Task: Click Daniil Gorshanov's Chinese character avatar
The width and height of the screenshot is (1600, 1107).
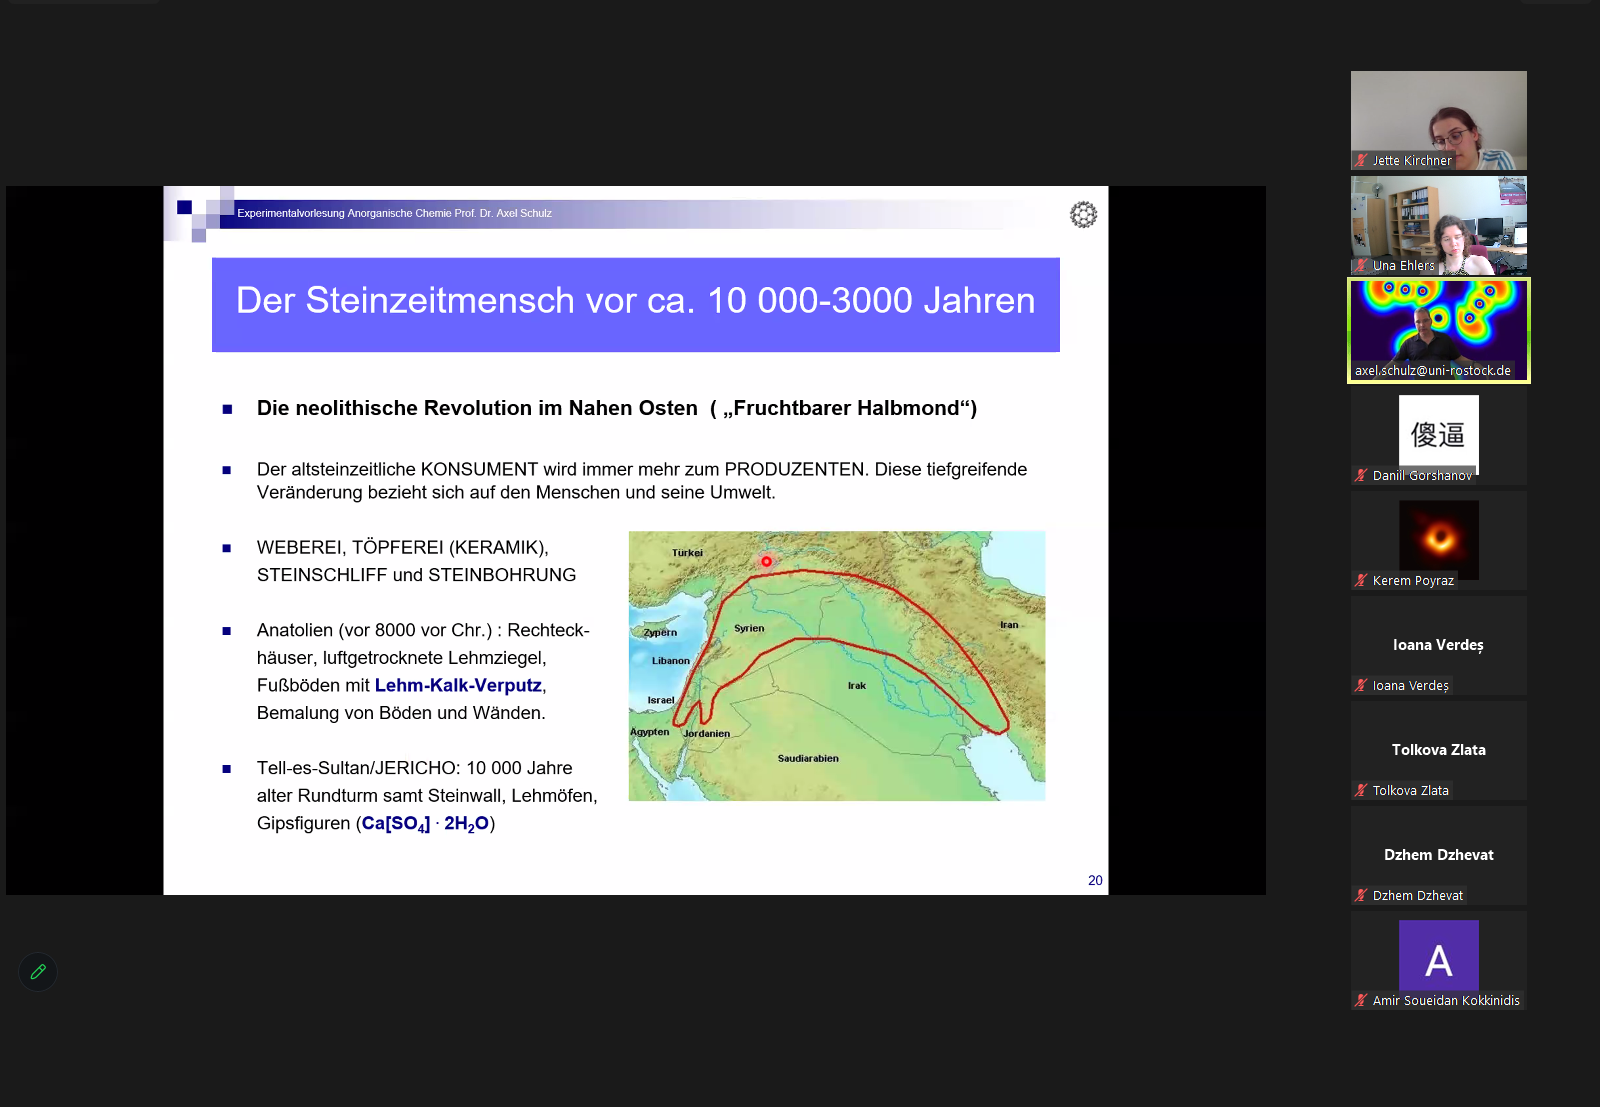Action: tap(1438, 433)
